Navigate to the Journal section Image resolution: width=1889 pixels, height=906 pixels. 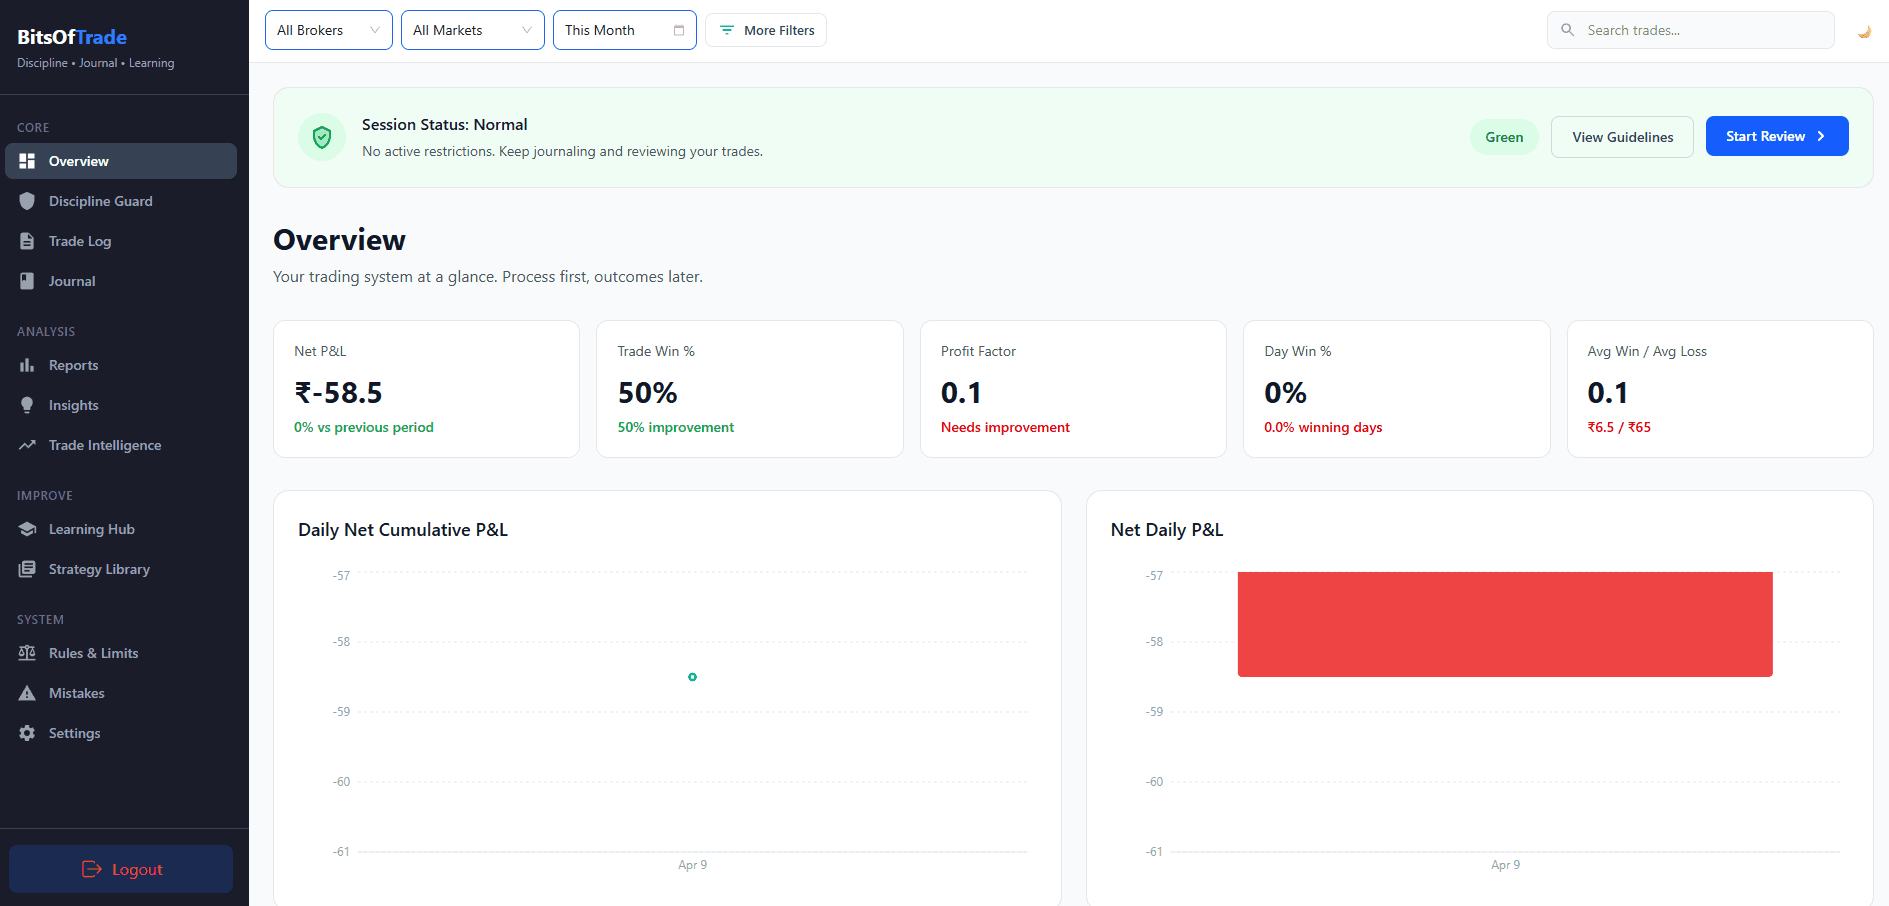(121, 281)
